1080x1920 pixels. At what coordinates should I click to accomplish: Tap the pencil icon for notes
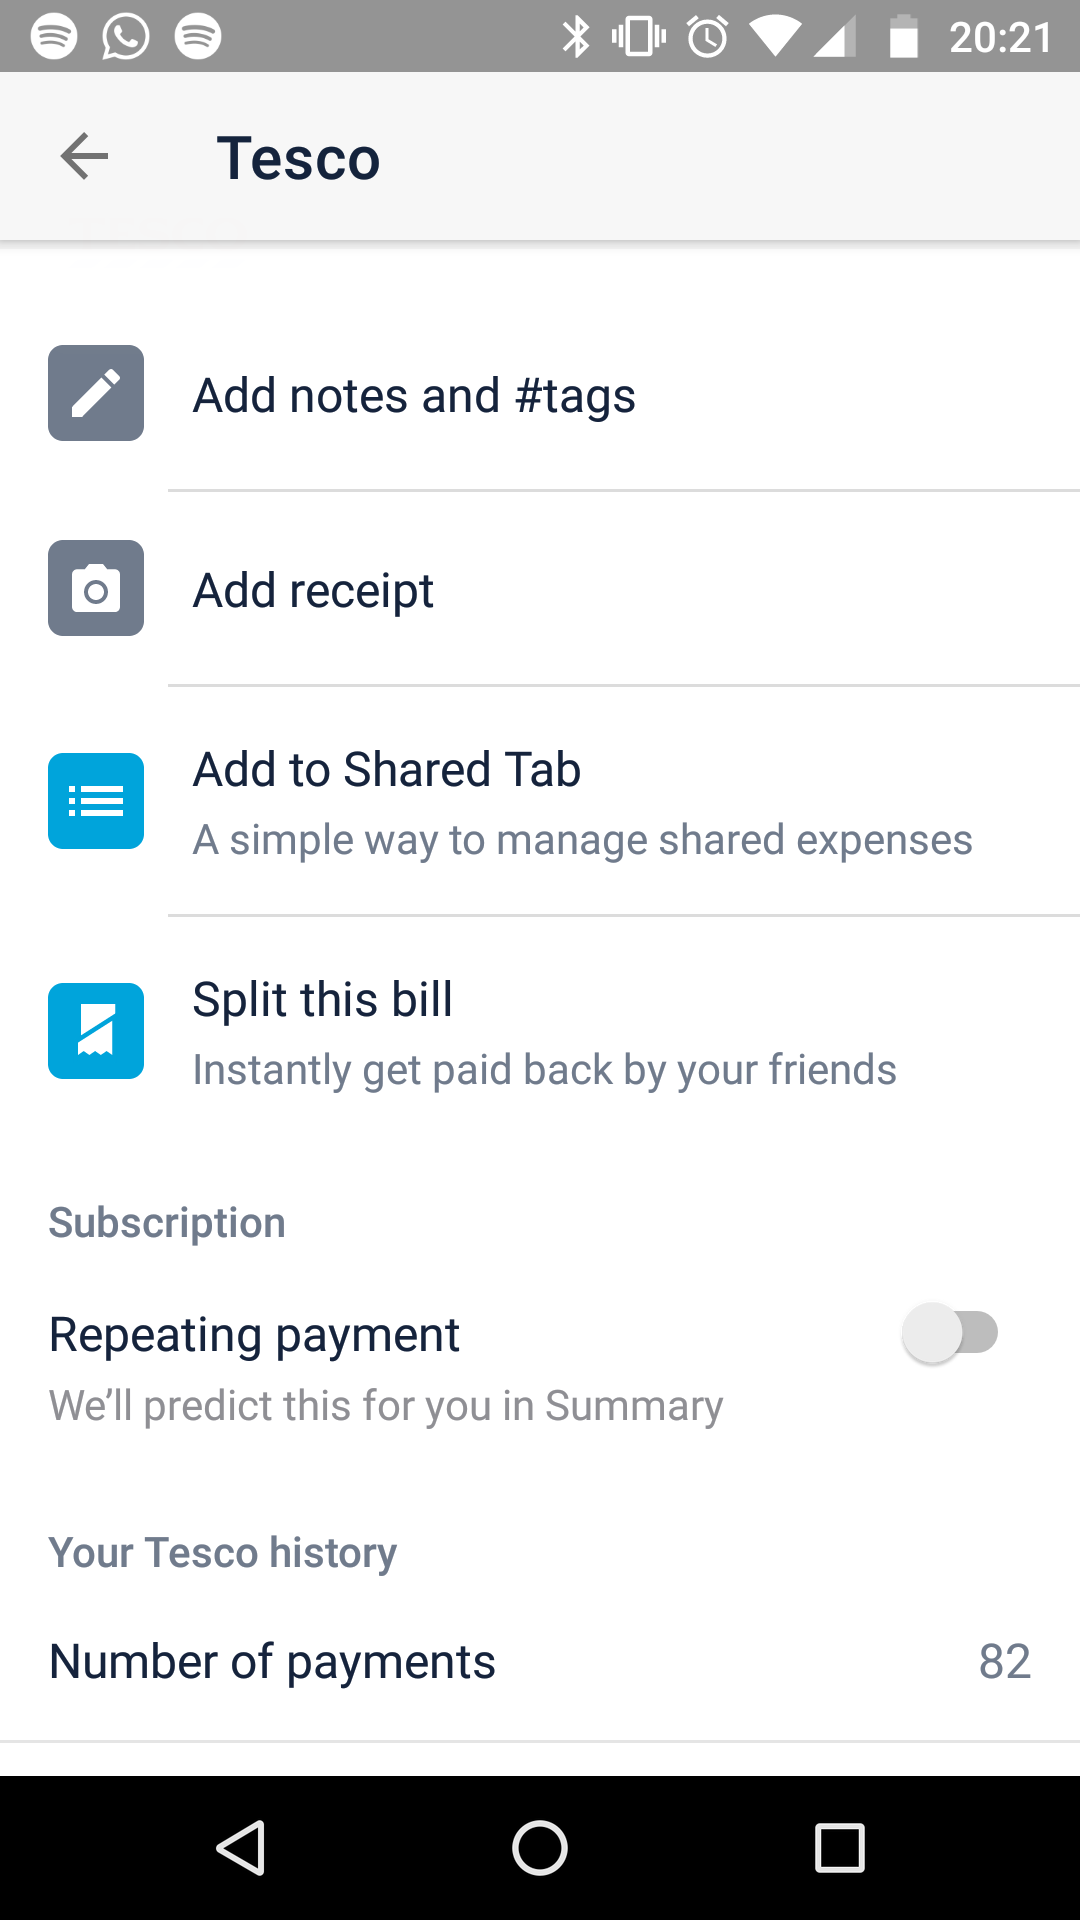point(96,393)
